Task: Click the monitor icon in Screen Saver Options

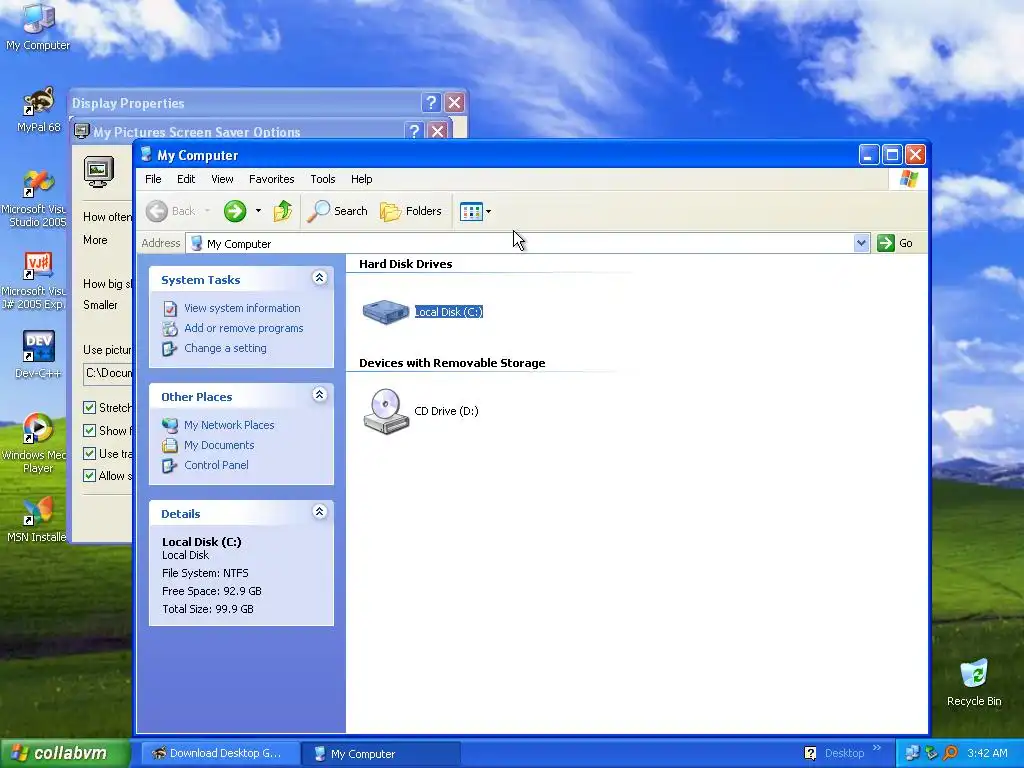Action: (99, 172)
